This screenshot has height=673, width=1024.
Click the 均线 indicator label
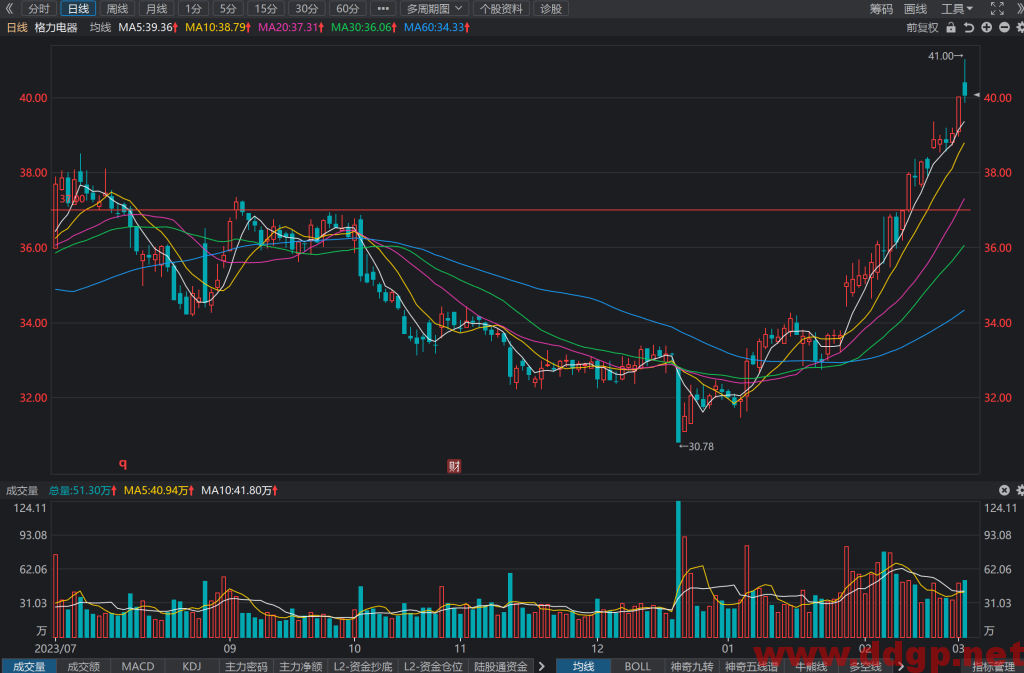[x=100, y=27]
